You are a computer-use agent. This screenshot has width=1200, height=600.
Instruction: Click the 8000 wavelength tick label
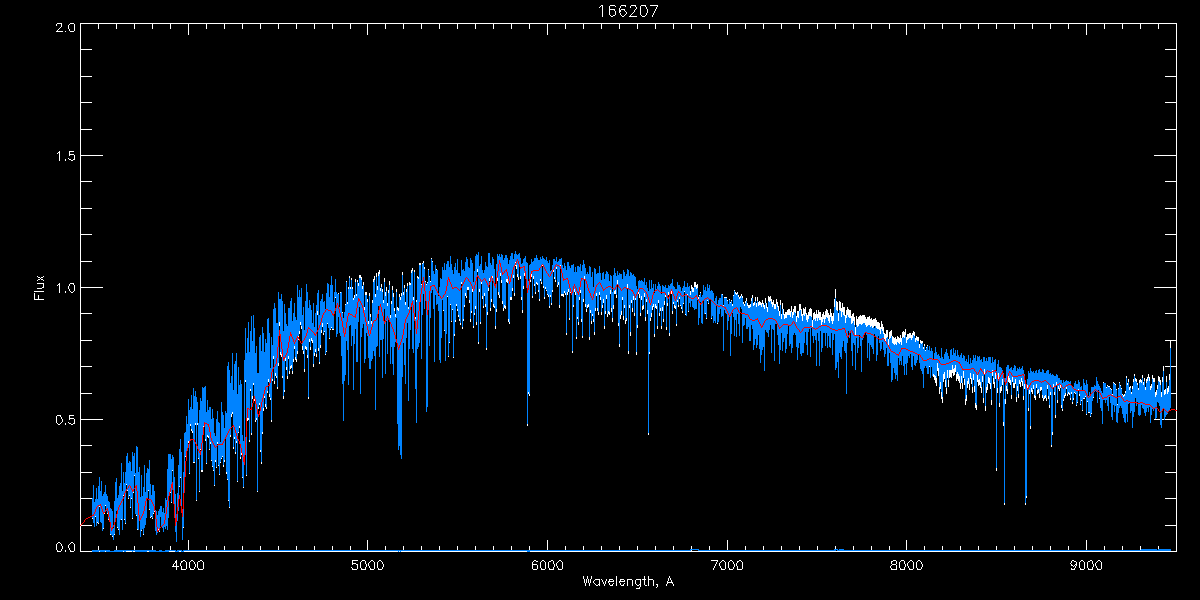click(x=907, y=564)
